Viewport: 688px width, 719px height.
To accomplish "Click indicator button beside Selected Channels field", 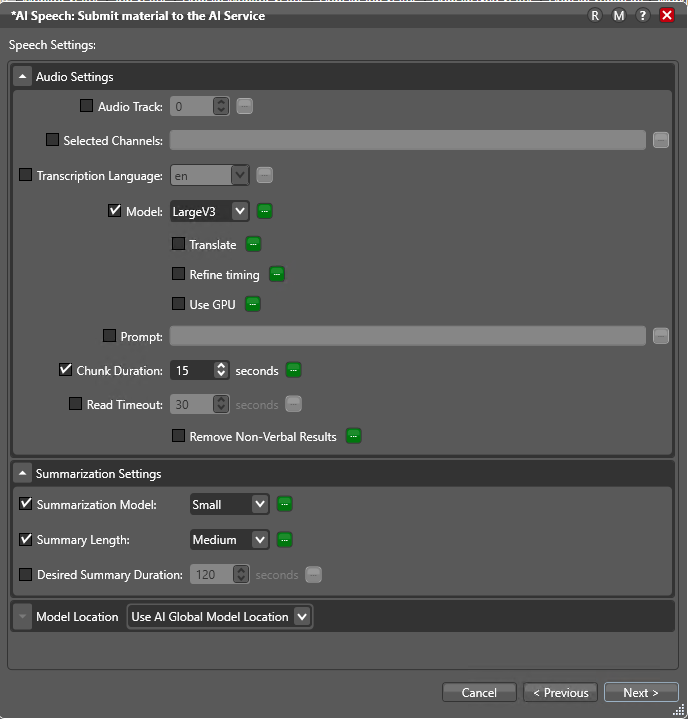I will (661, 140).
